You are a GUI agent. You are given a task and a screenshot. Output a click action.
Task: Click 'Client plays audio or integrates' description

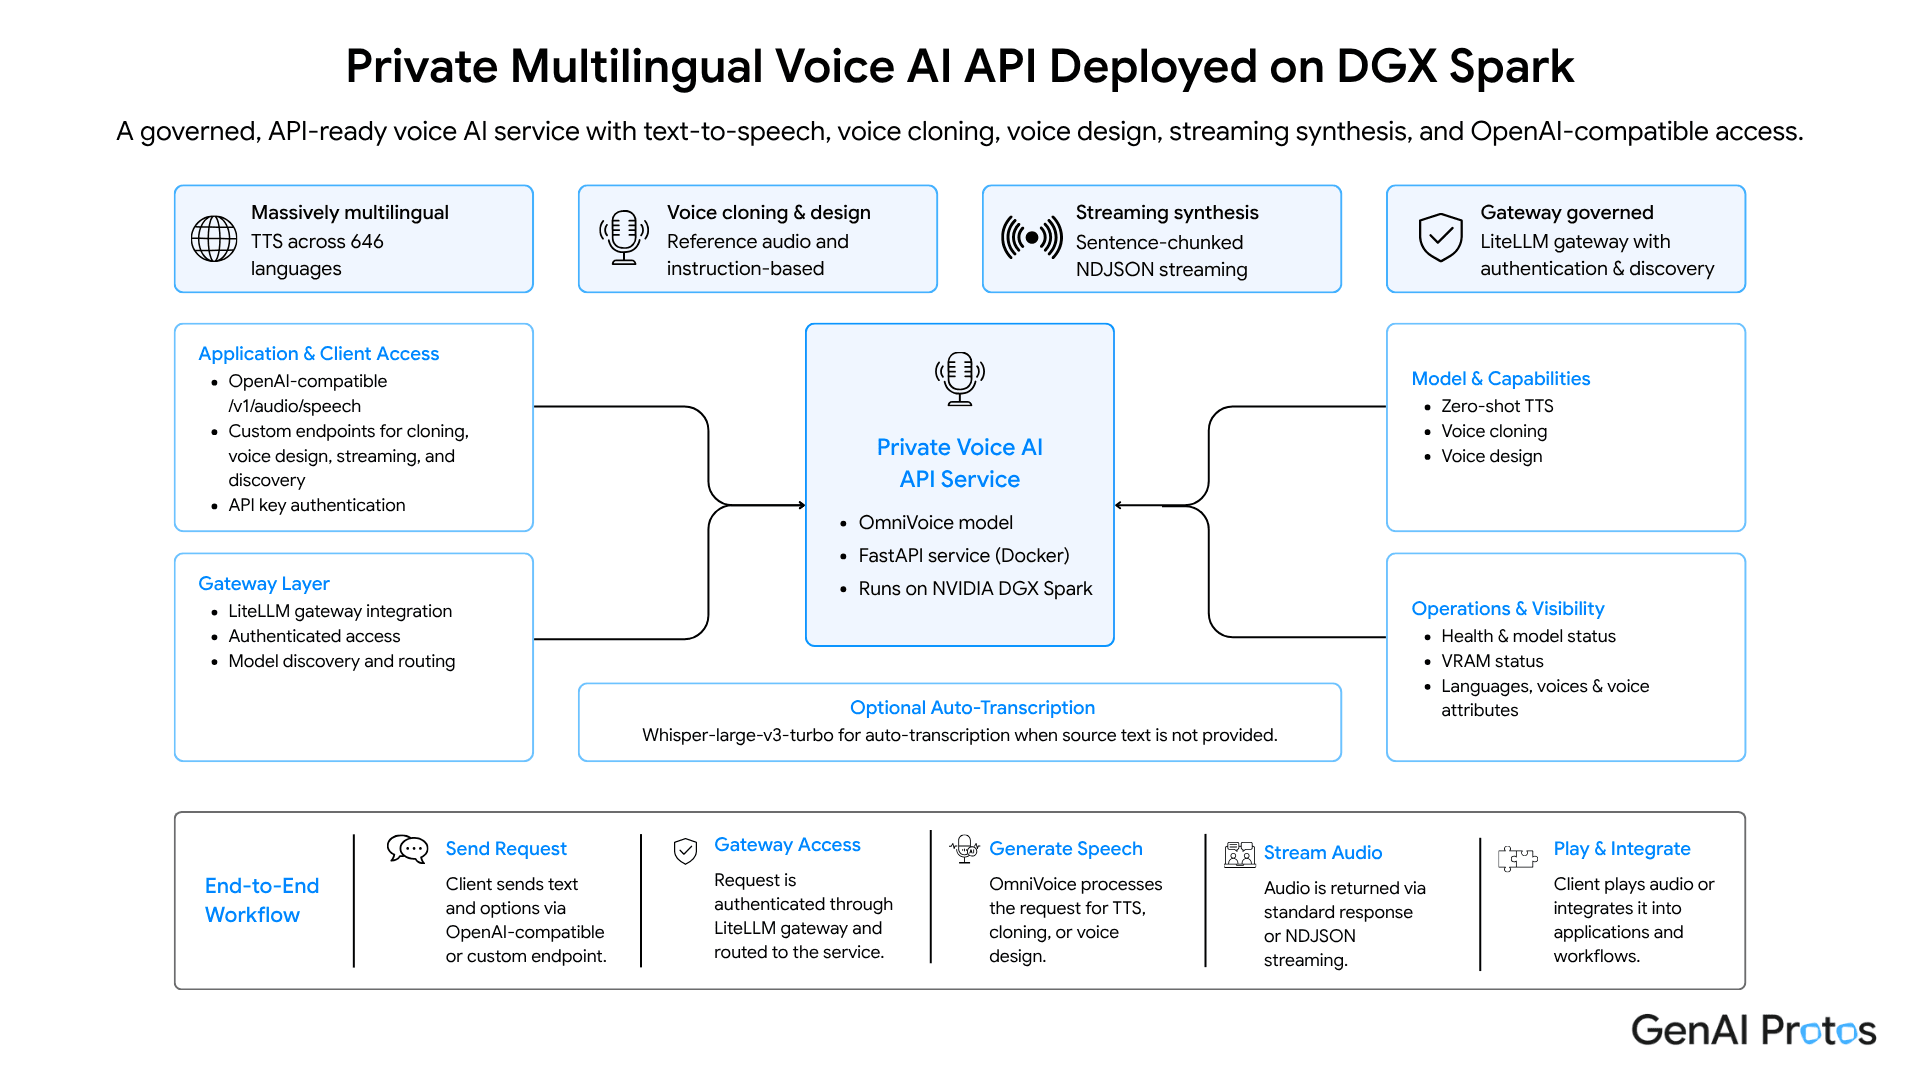pyautogui.click(x=1633, y=921)
